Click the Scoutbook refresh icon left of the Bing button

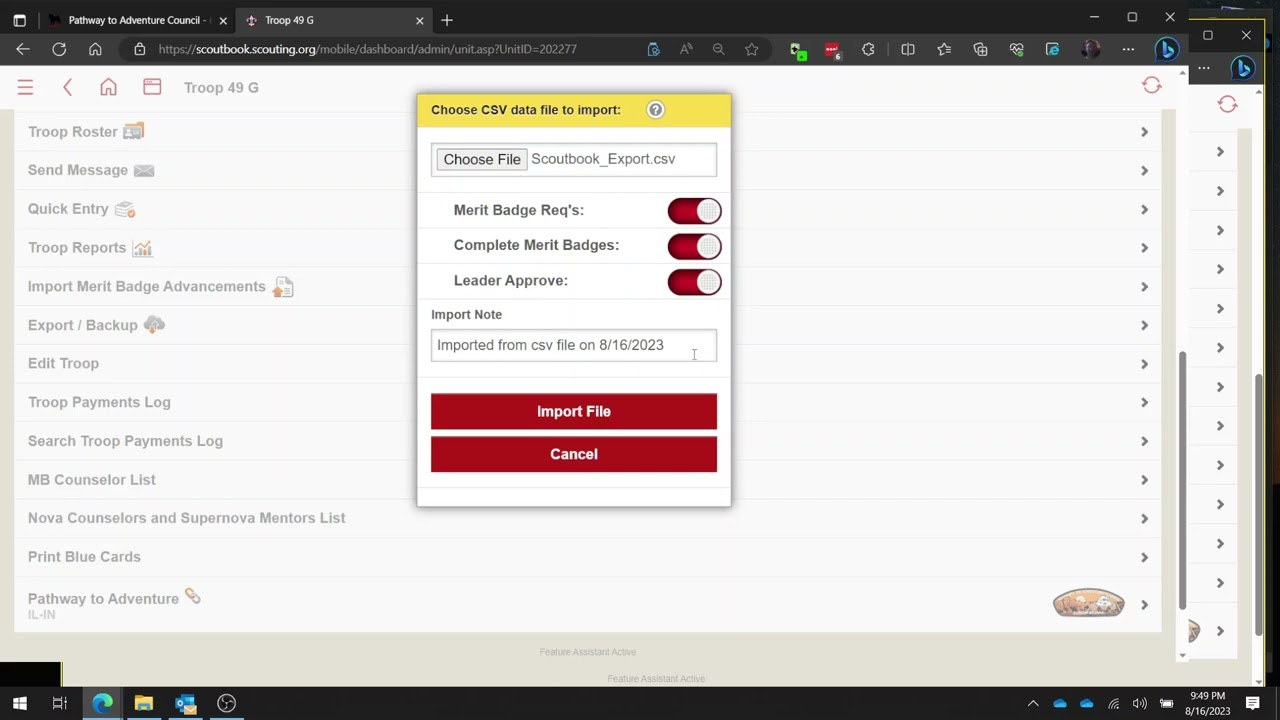click(1152, 86)
